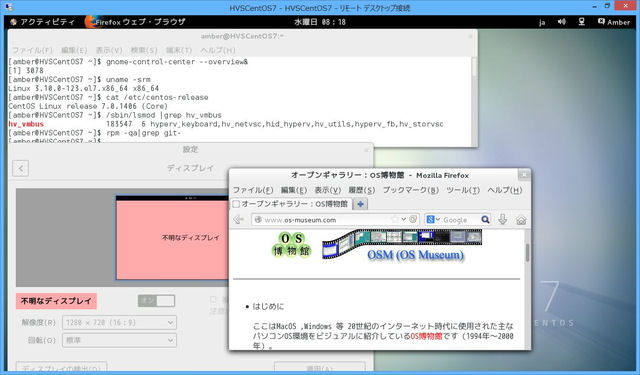The image size is (640, 375).
Task: Click the Firefox URL address field
Action: click(336, 220)
